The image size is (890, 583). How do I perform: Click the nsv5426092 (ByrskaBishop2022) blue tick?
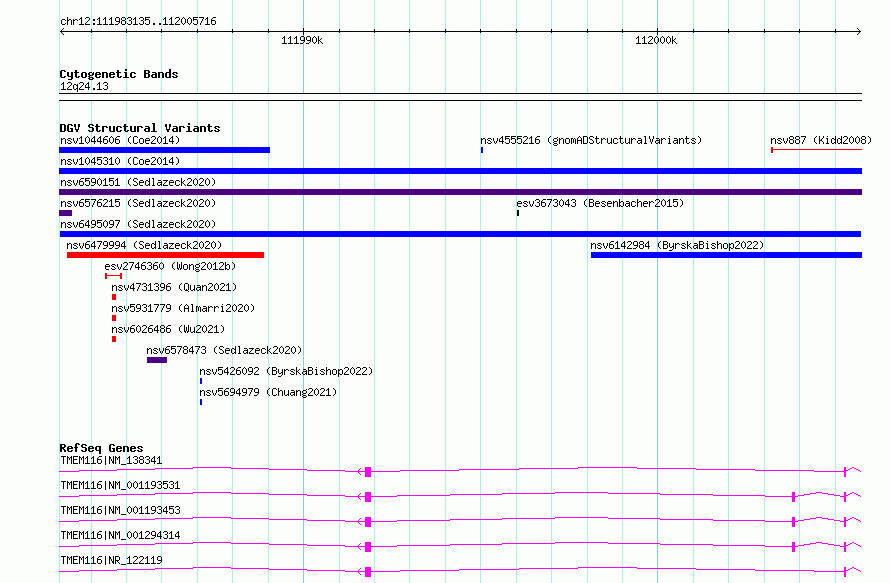(x=201, y=381)
